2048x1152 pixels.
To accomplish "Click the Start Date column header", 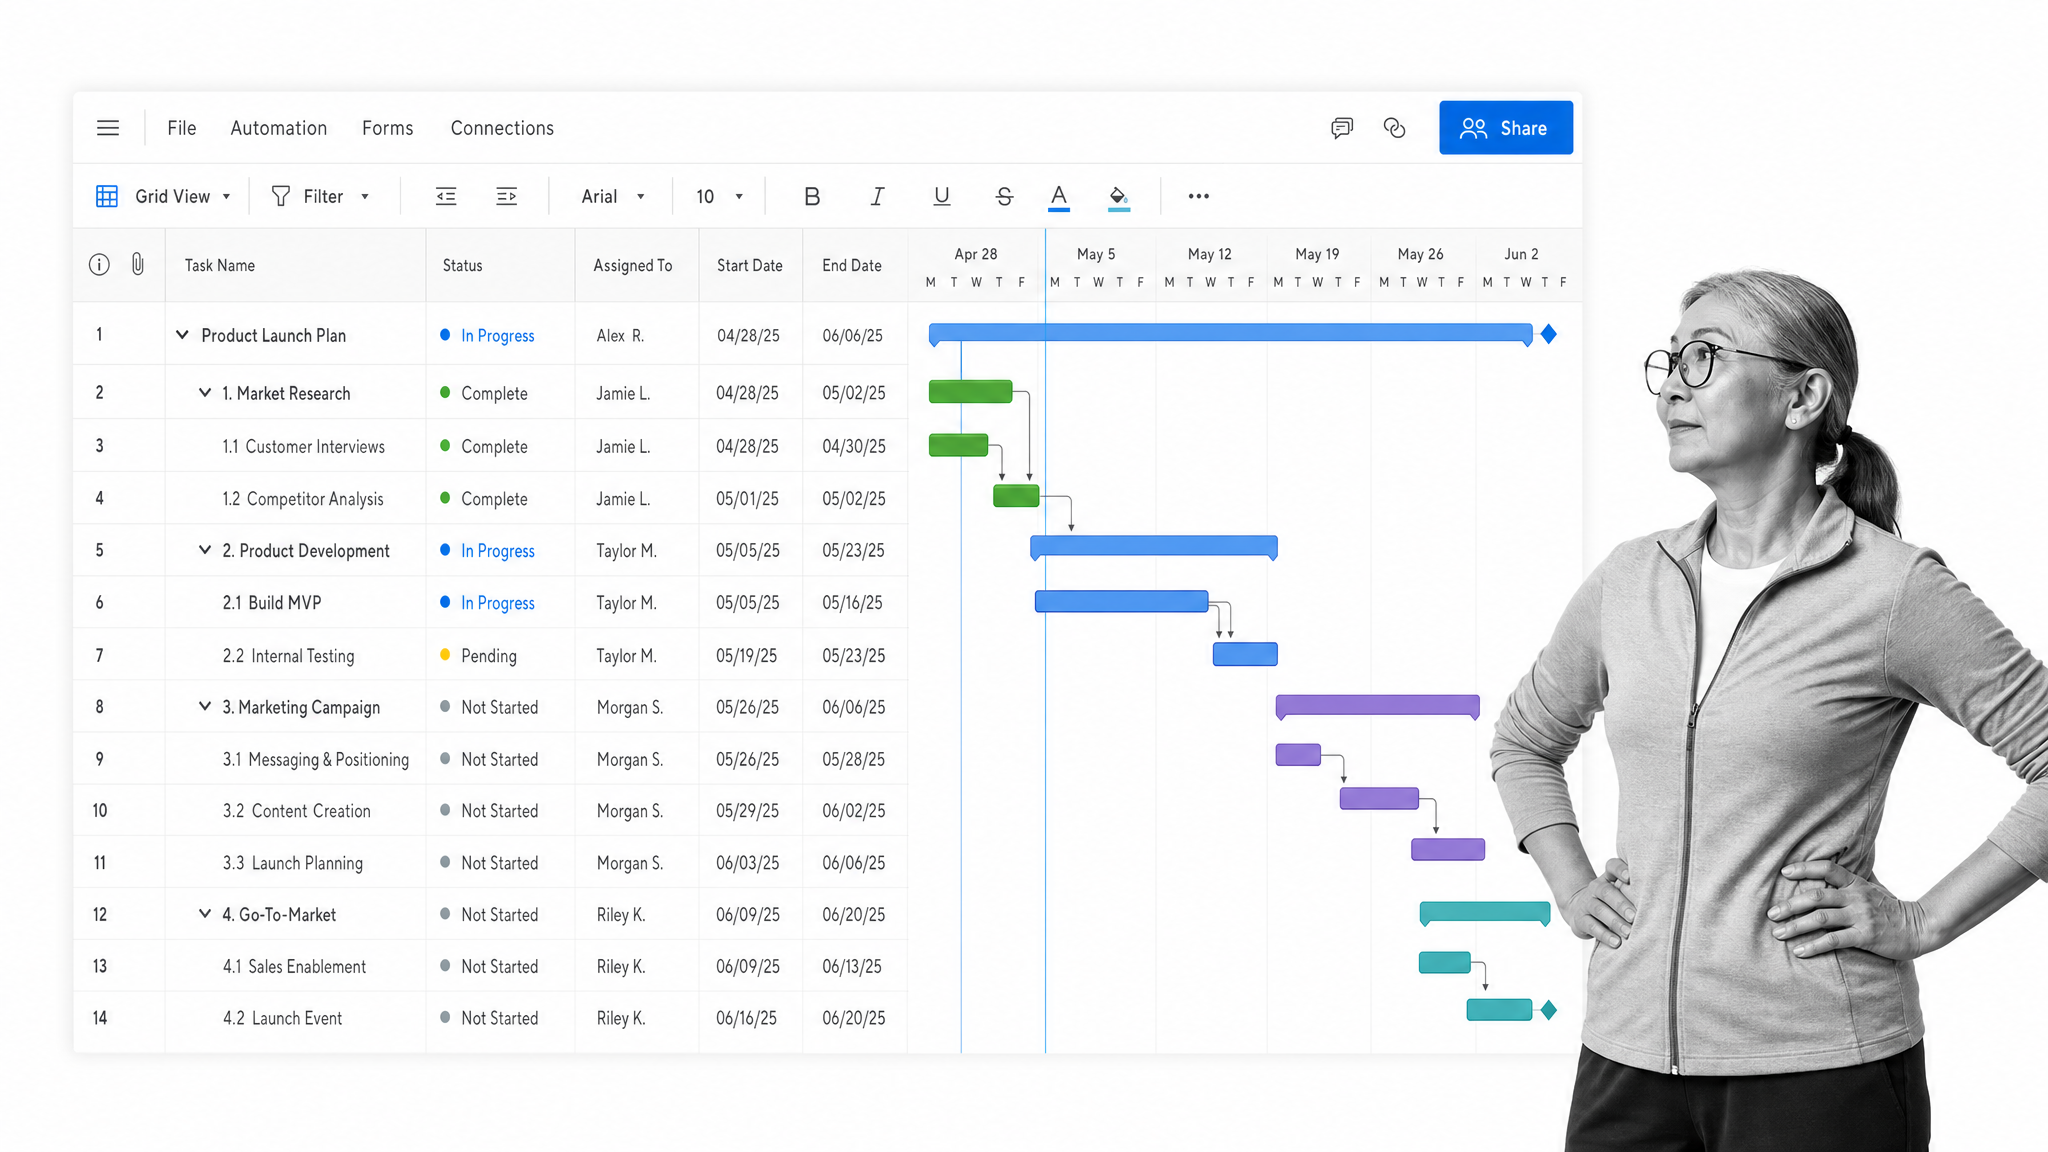I will pyautogui.click(x=750, y=265).
